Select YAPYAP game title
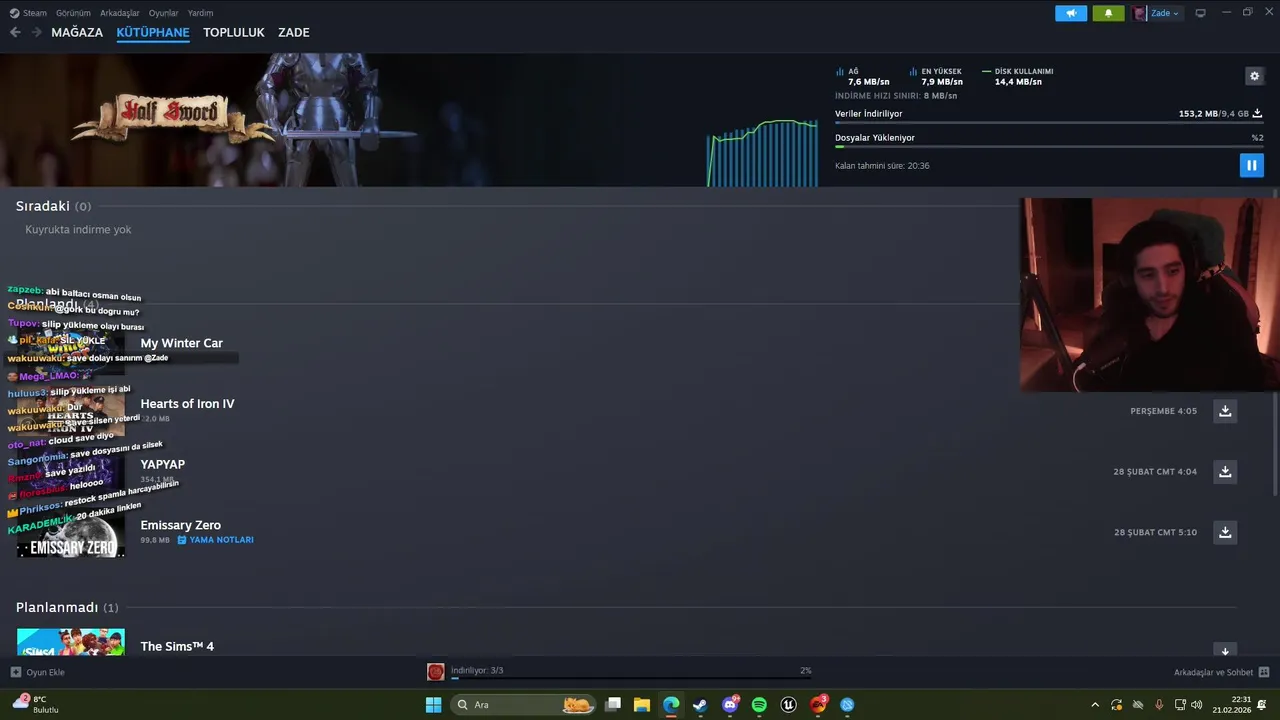The height and width of the screenshot is (720, 1280). pyautogui.click(x=163, y=464)
